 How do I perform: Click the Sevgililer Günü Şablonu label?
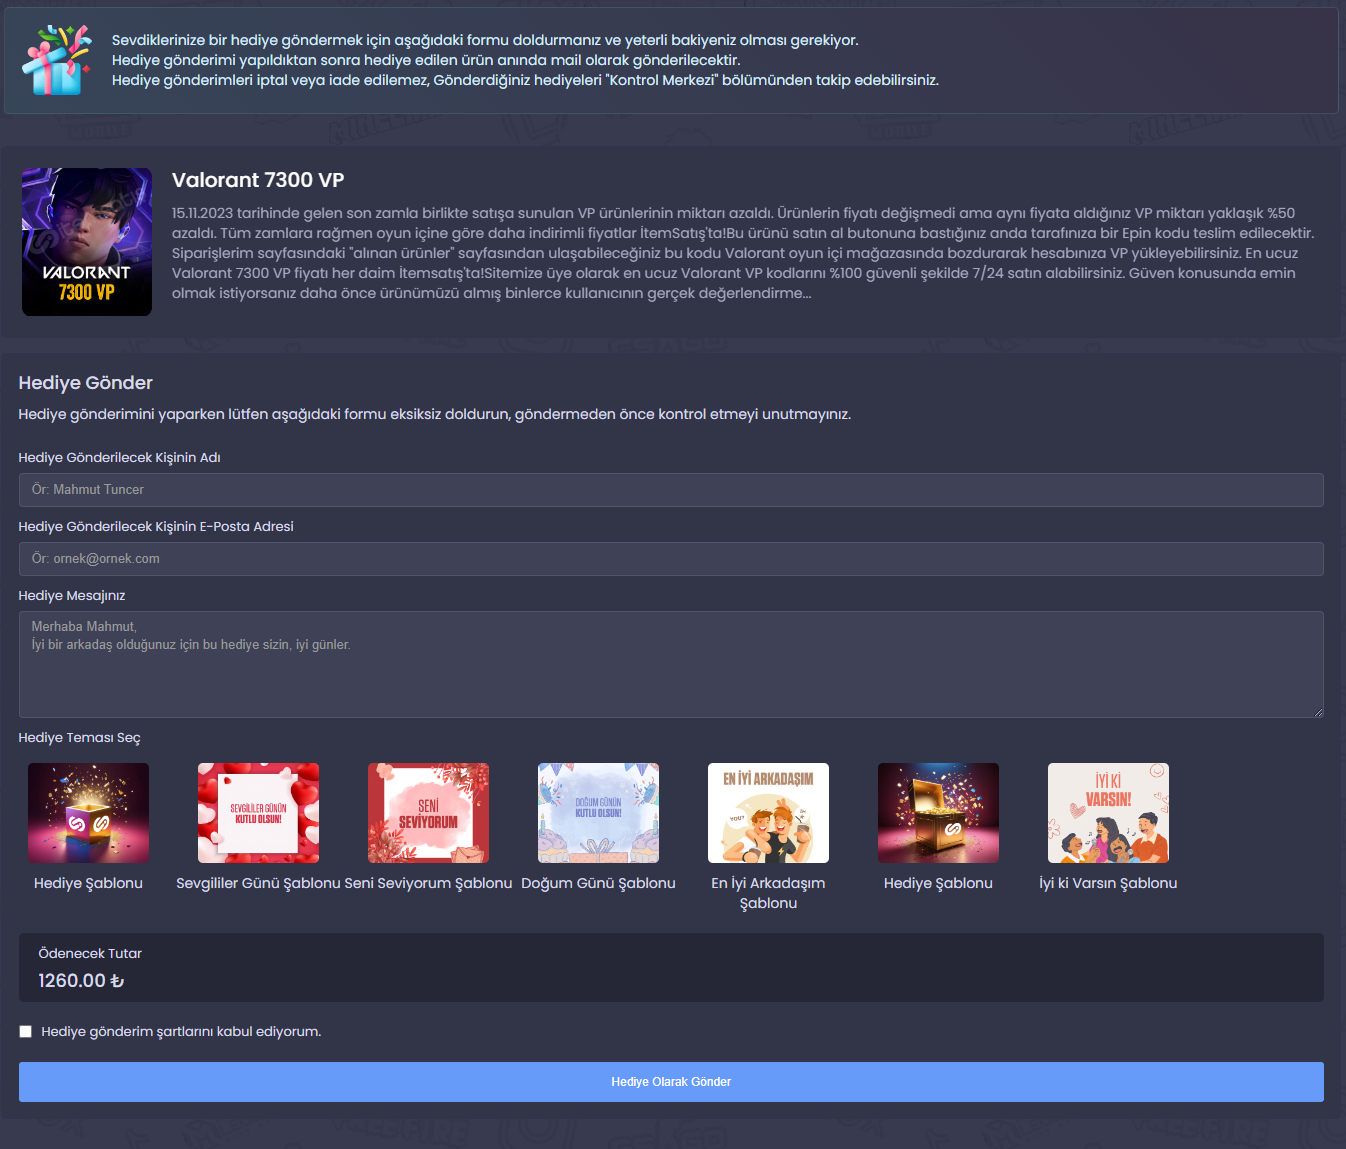click(x=258, y=883)
